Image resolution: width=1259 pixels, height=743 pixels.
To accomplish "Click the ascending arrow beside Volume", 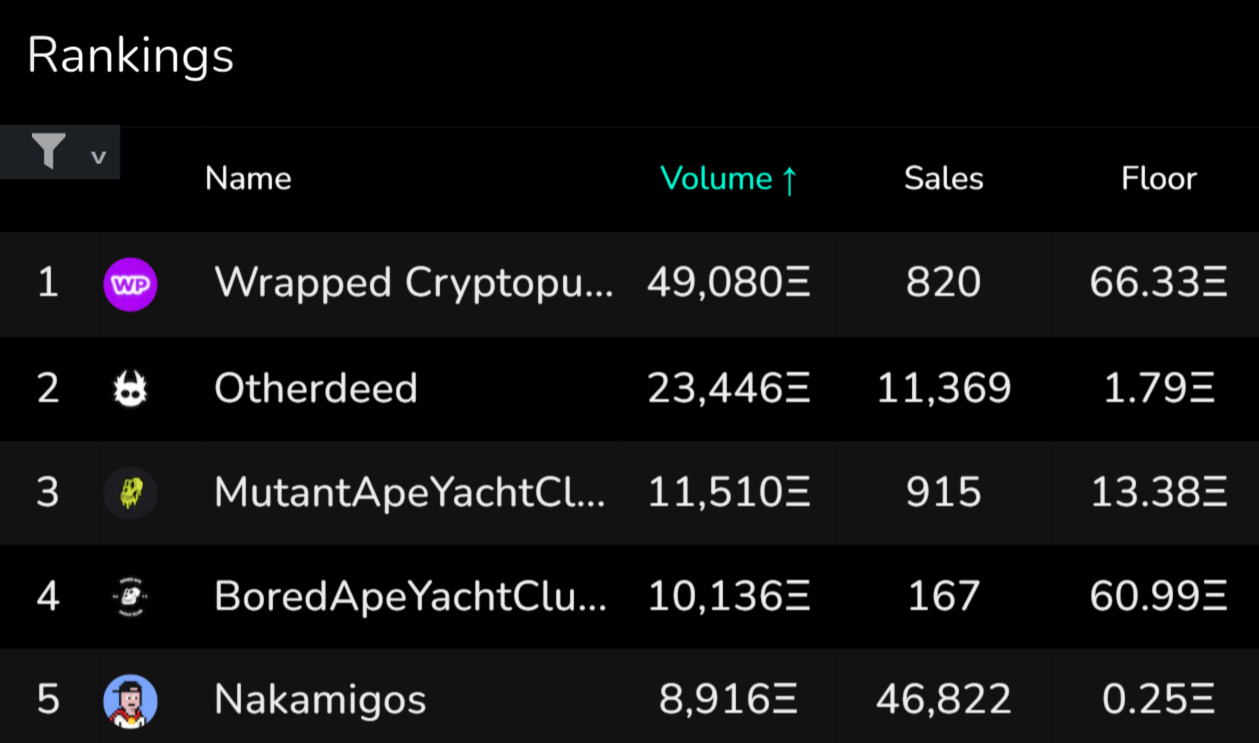I will [788, 181].
